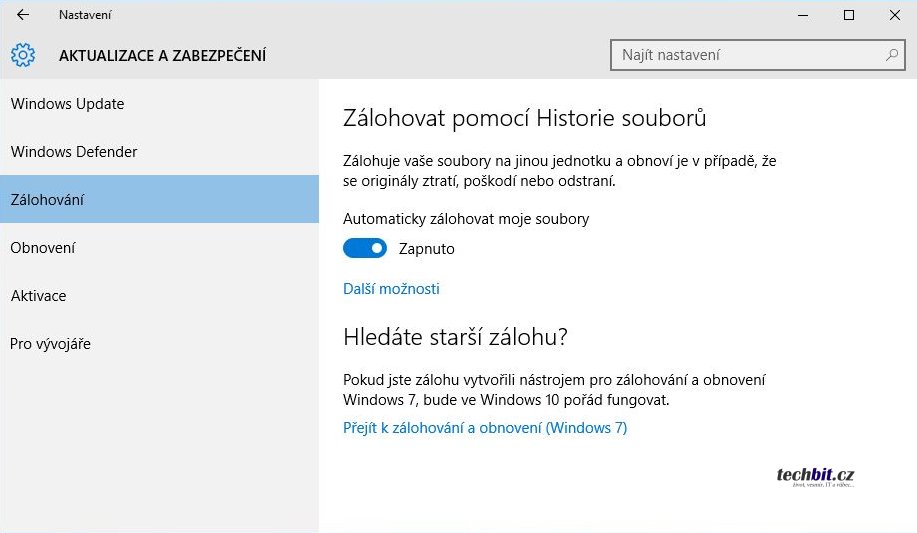The image size is (917, 533).
Task: Close the Nastavení window
Action: 894,15
